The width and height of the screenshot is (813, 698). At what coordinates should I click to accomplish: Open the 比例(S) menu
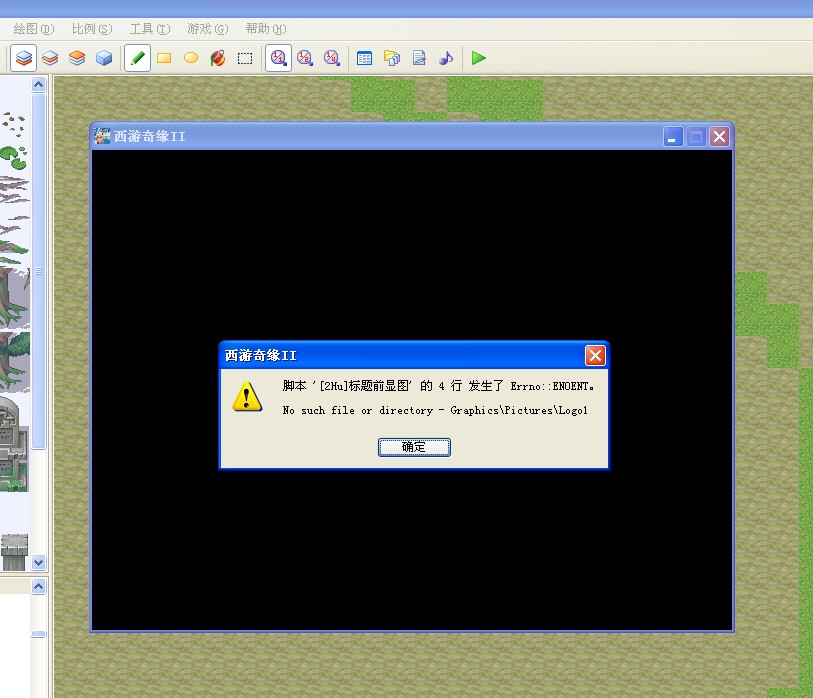[x=92, y=29]
